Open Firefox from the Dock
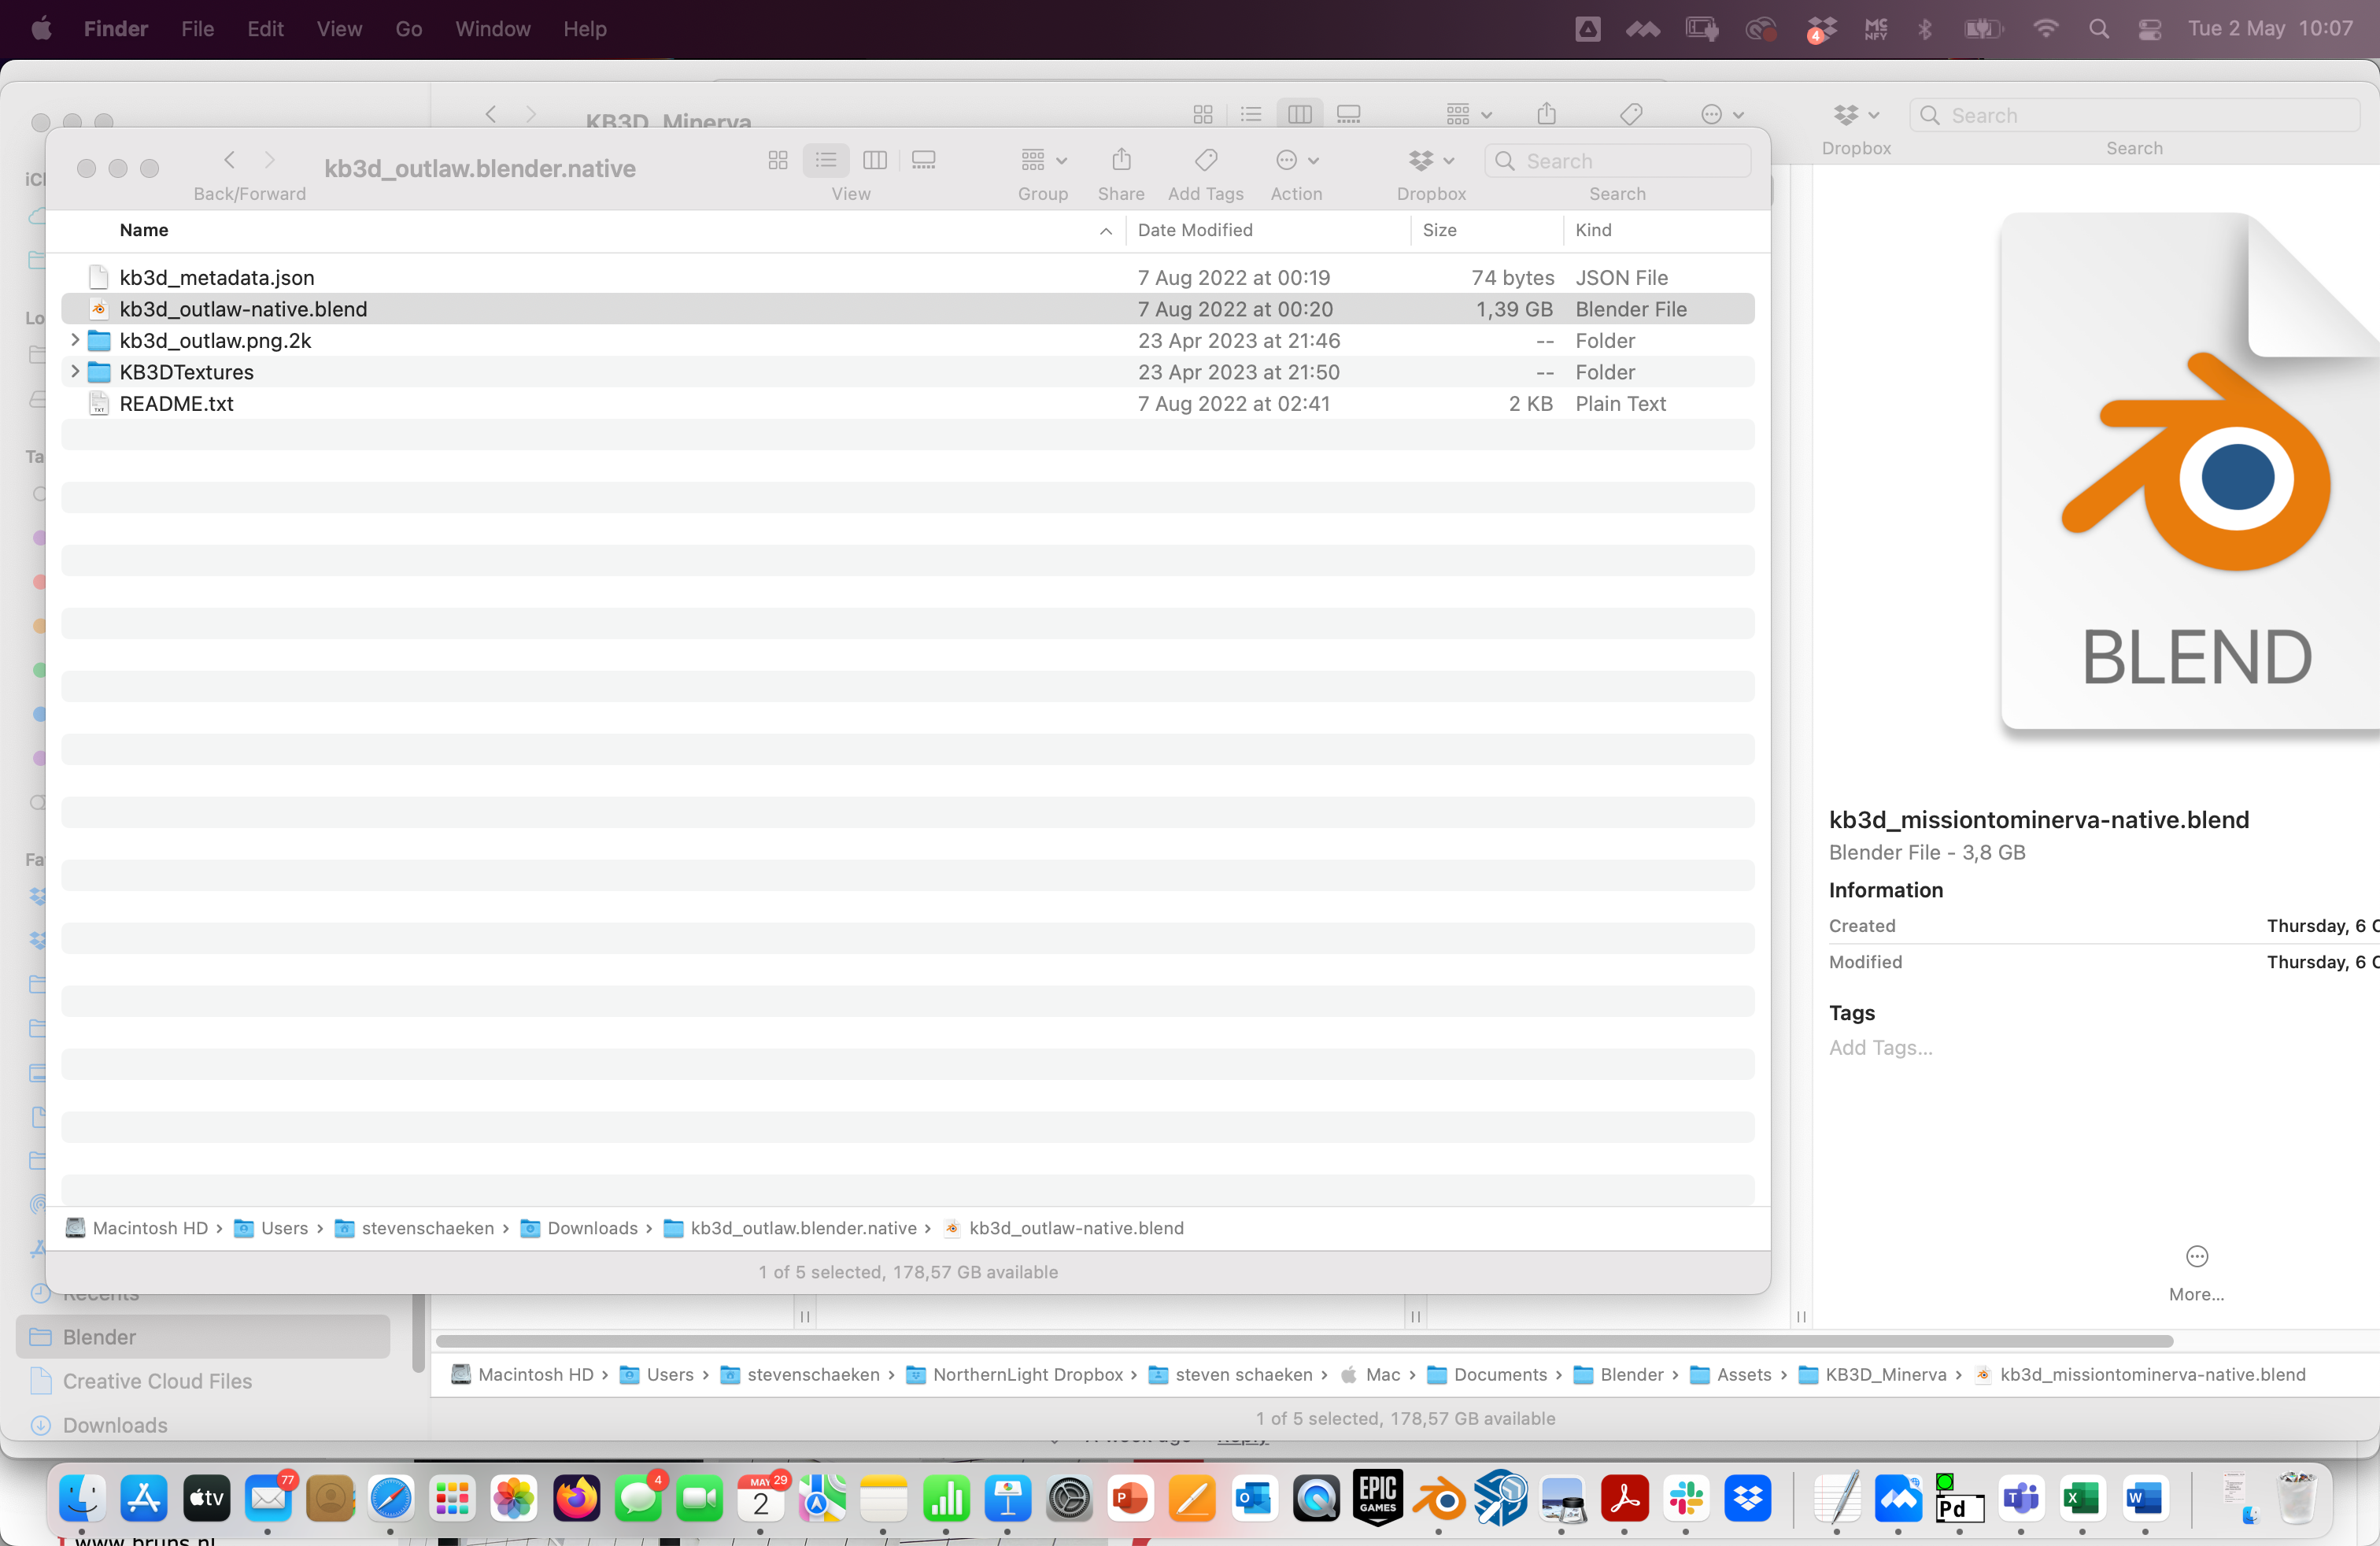The height and width of the screenshot is (1546, 2380). [x=576, y=1498]
